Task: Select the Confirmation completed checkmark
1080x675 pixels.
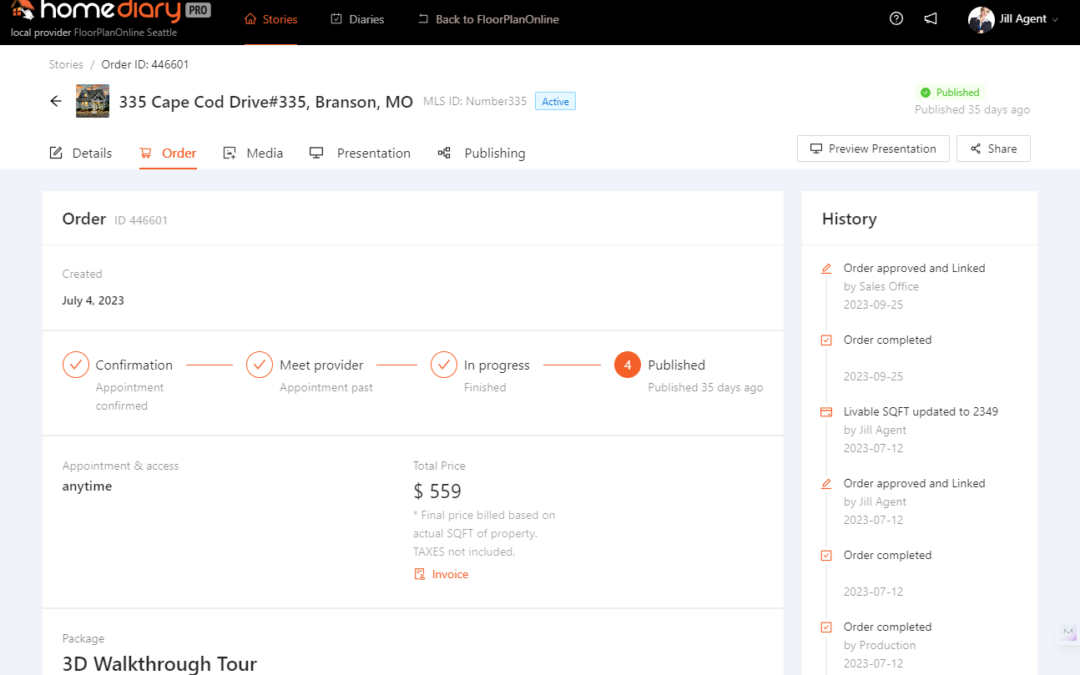Action: point(75,364)
